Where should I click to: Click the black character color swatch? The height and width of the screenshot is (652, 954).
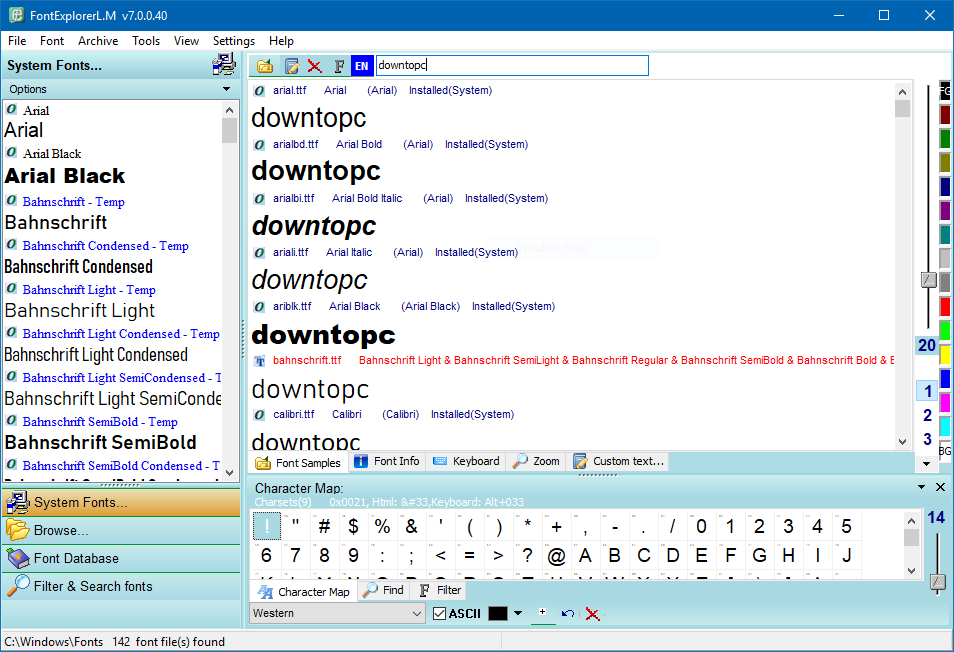[x=498, y=613]
